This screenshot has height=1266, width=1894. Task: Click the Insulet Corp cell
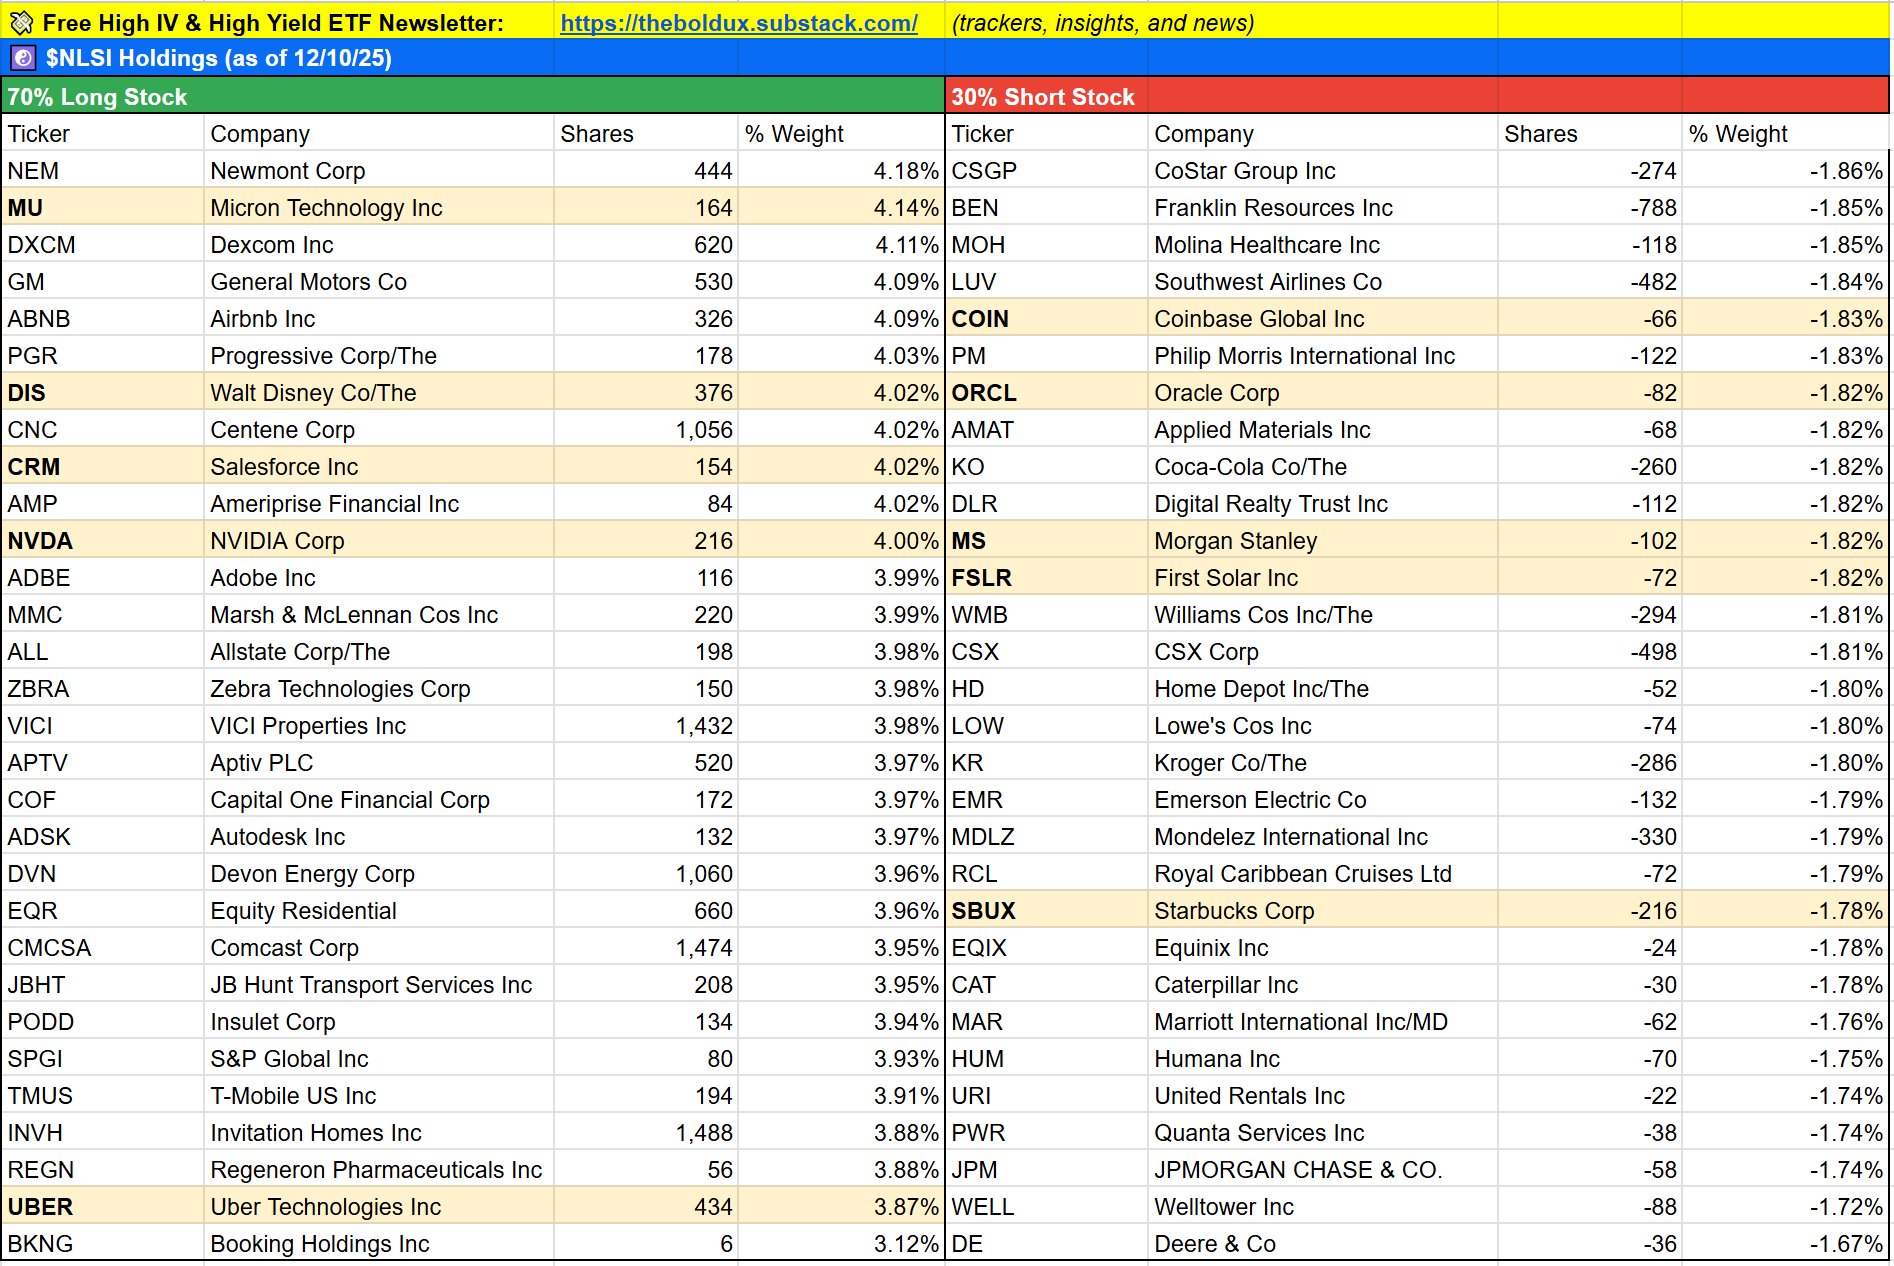pos(379,1022)
